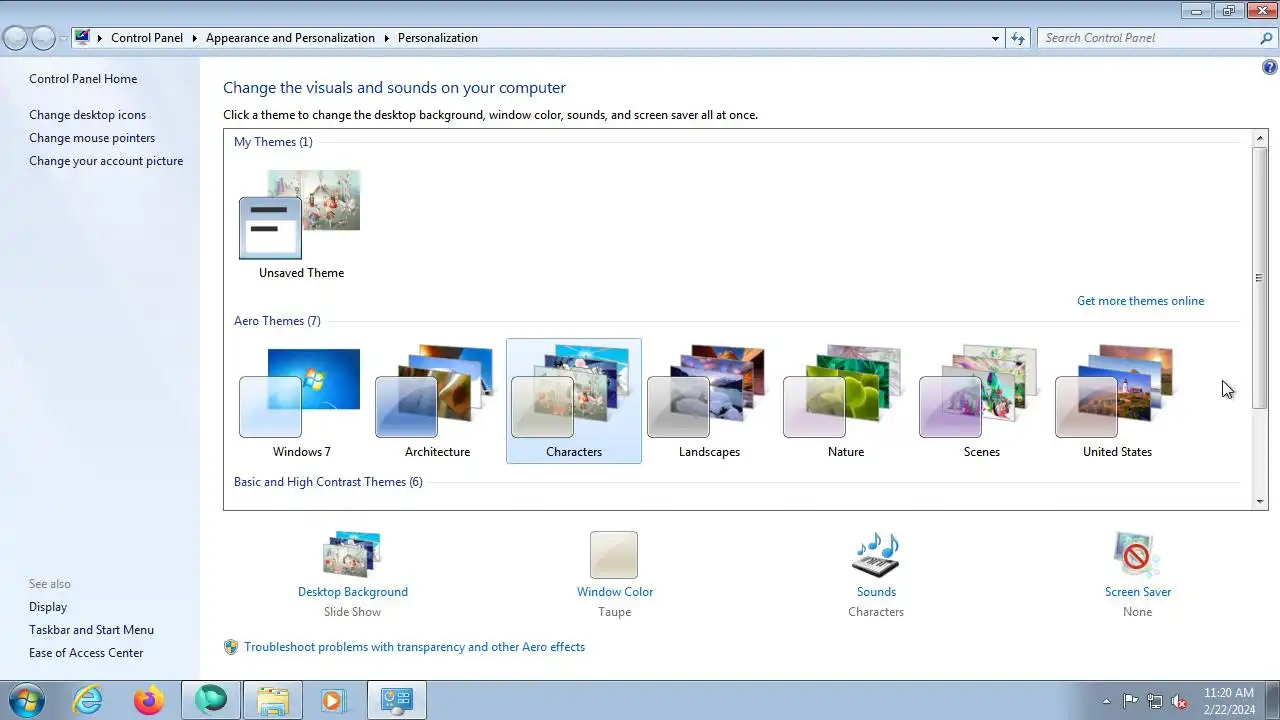The height and width of the screenshot is (720, 1280).
Task: Show hidden system tray icons
Action: click(1106, 701)
